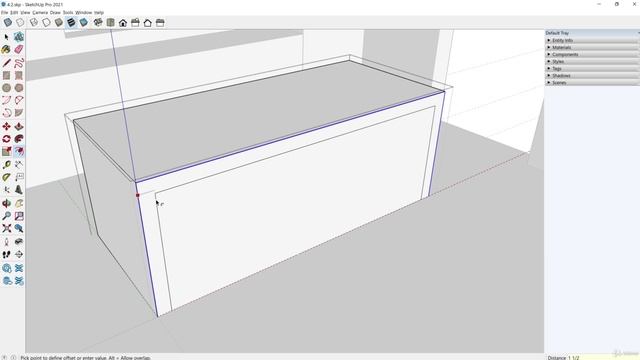Select the Scale tool

click(7, 151)
